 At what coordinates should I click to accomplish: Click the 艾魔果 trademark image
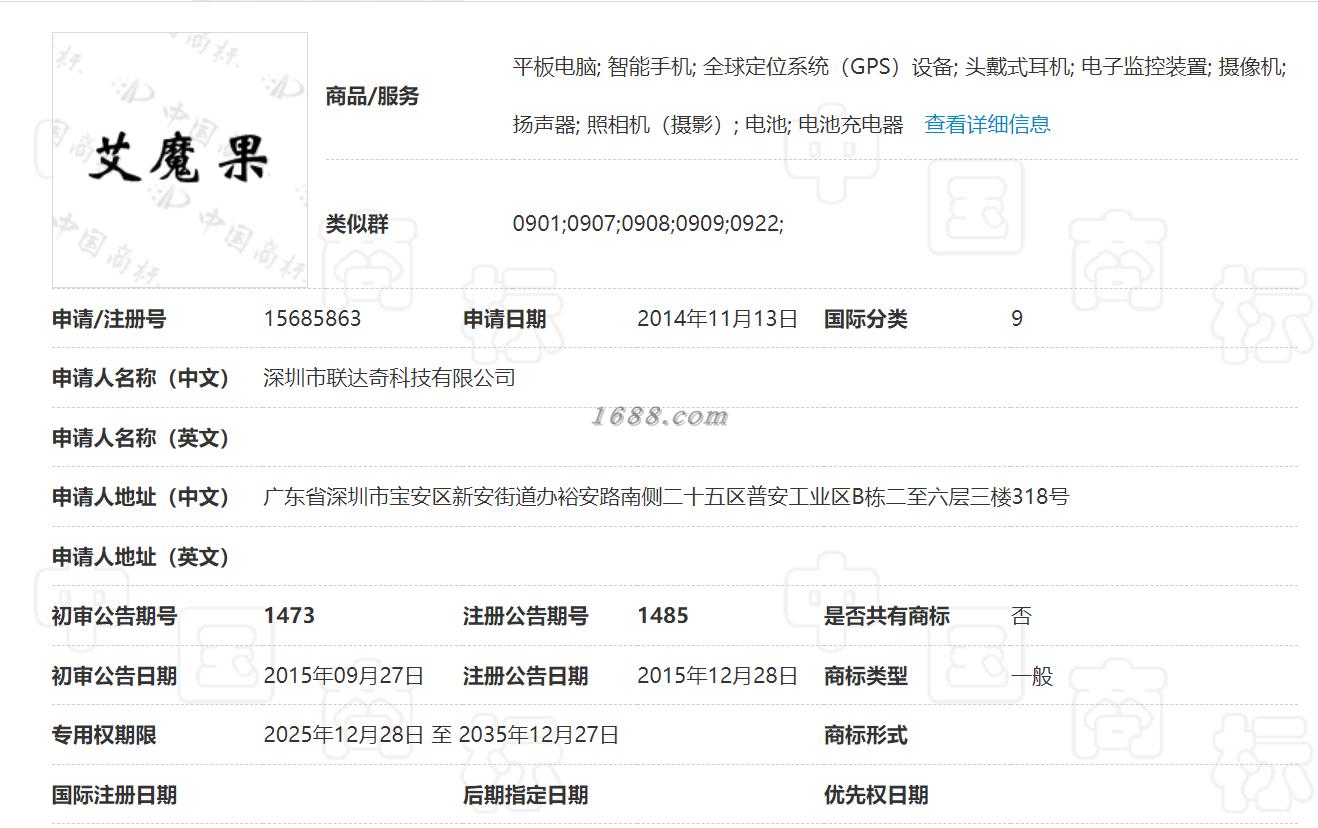180,160
